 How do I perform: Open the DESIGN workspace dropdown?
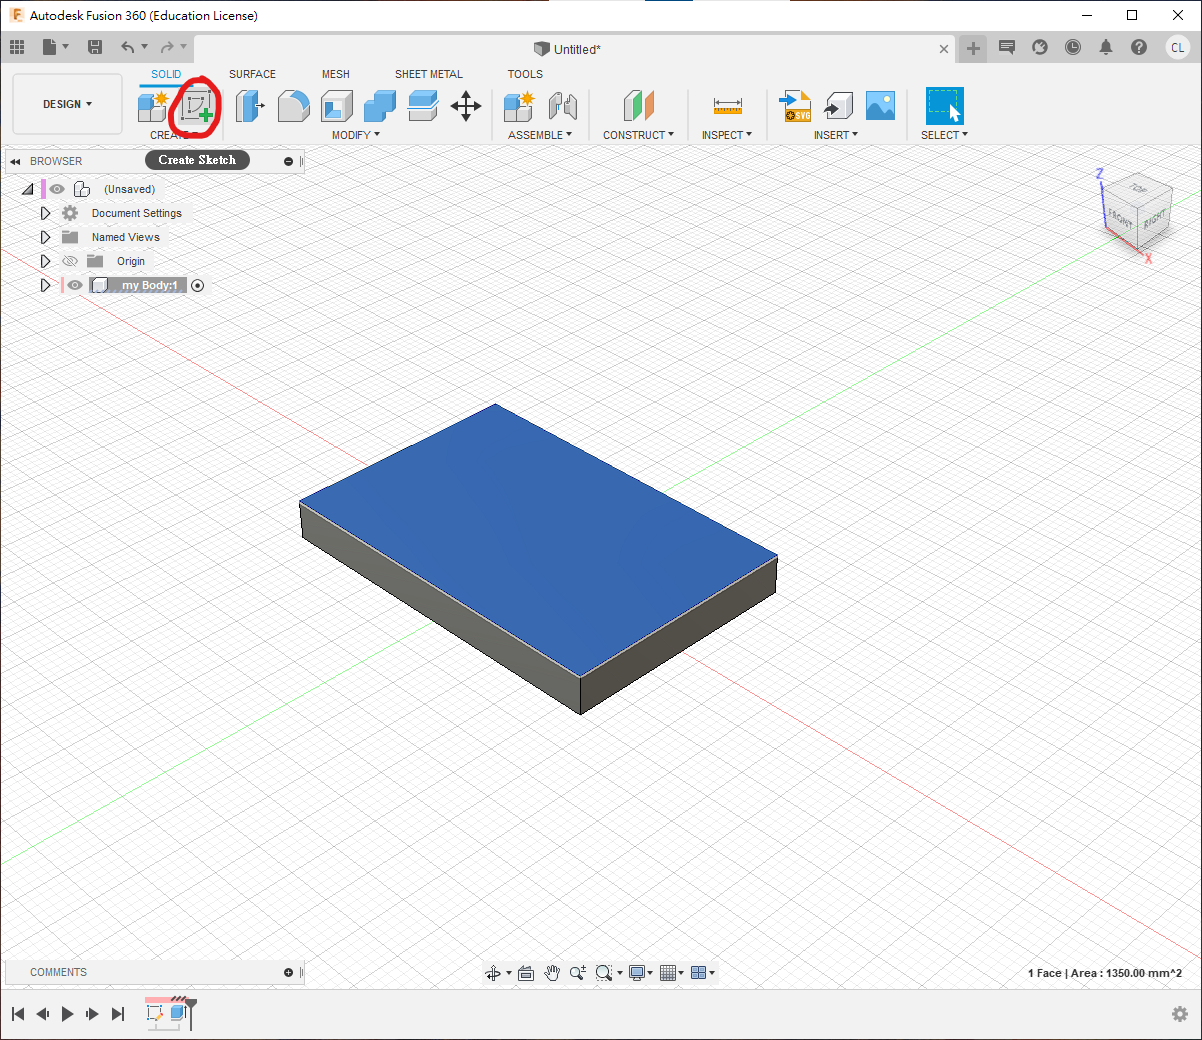[x=67, y=104]
